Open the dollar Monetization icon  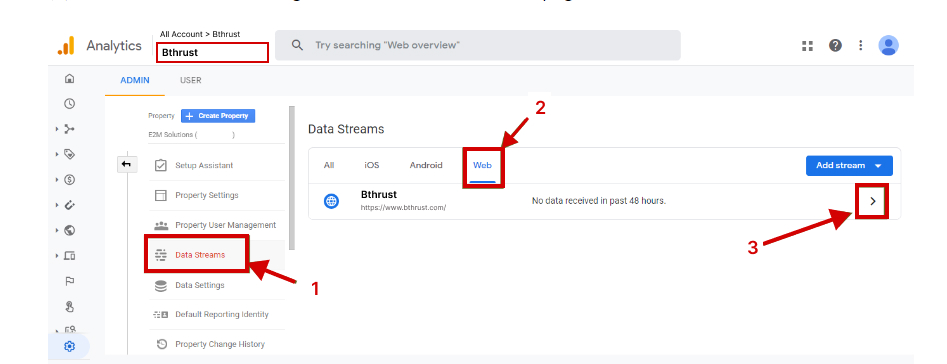click(x=69, y=179)
